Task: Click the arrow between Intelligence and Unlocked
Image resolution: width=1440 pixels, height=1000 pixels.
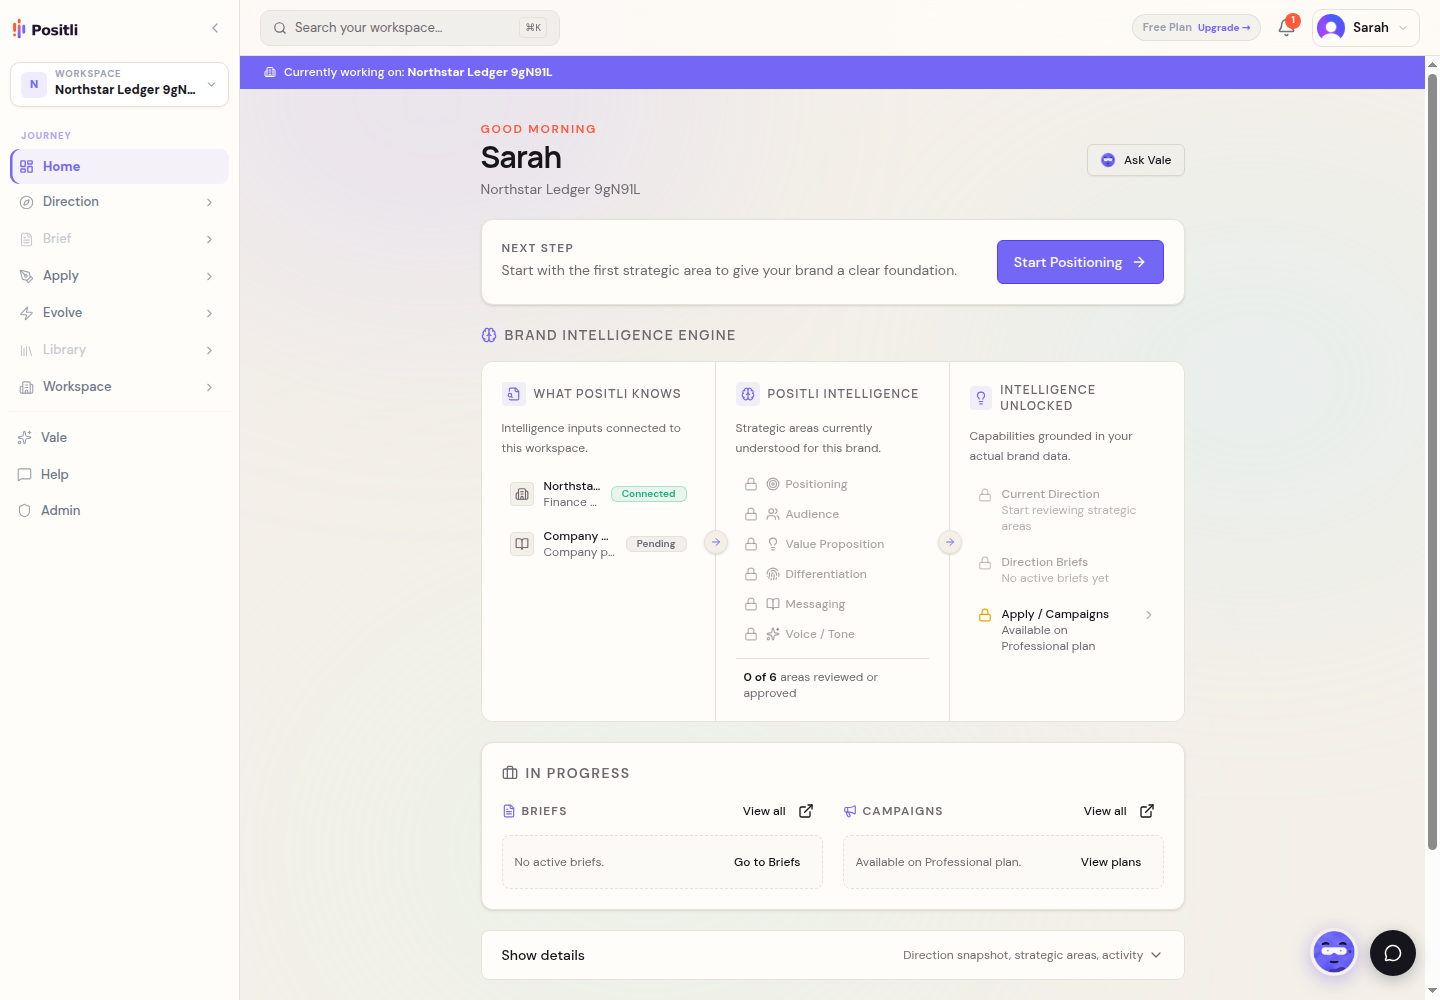Action: click(950, 542)
